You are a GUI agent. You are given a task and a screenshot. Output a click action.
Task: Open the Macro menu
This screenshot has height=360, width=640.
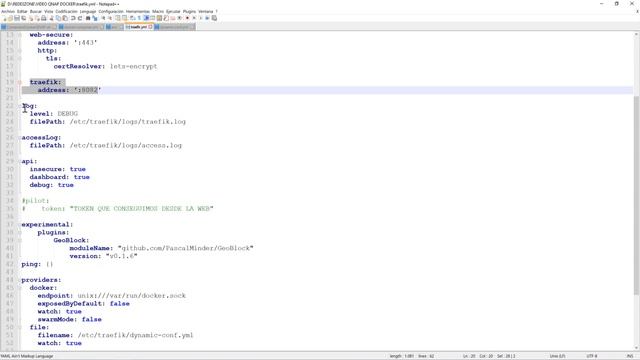pos(158,11)
